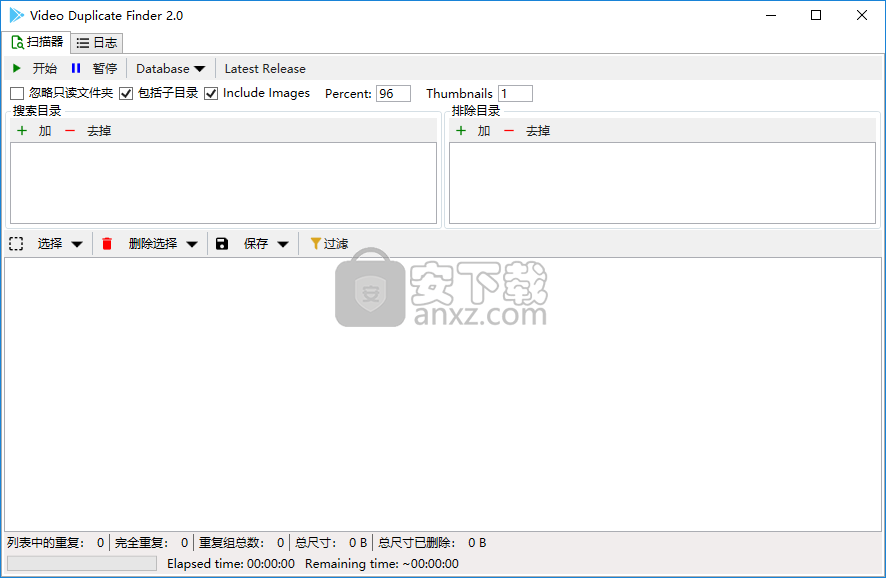Click the Video Duplicate Finder app logo
The height and width of the screenshot is (578, 886).
point(16,15)
